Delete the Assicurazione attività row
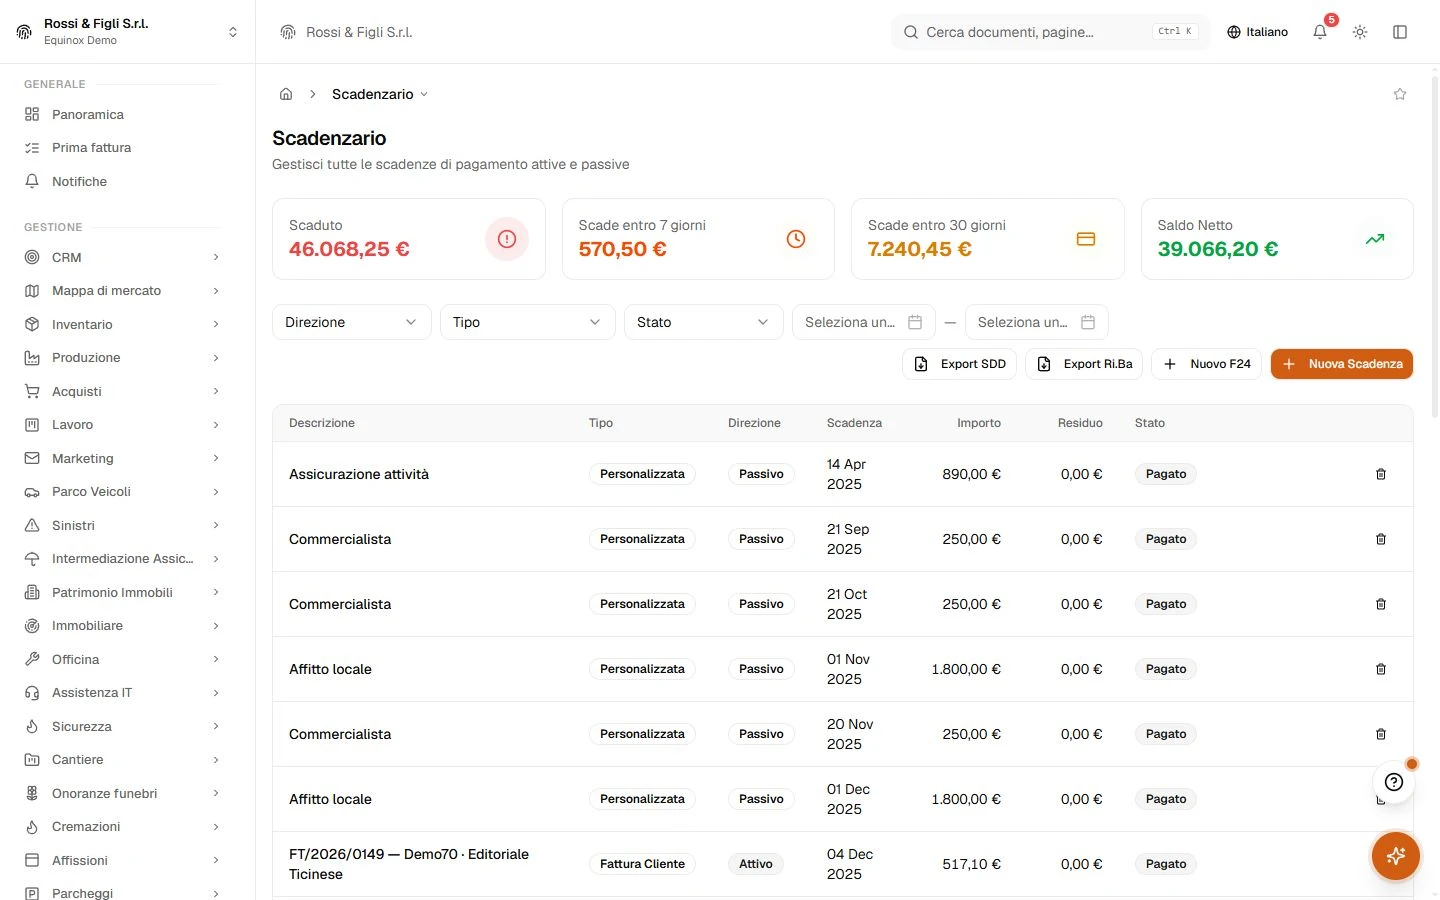1440x900 pixels. (1381, 474)
